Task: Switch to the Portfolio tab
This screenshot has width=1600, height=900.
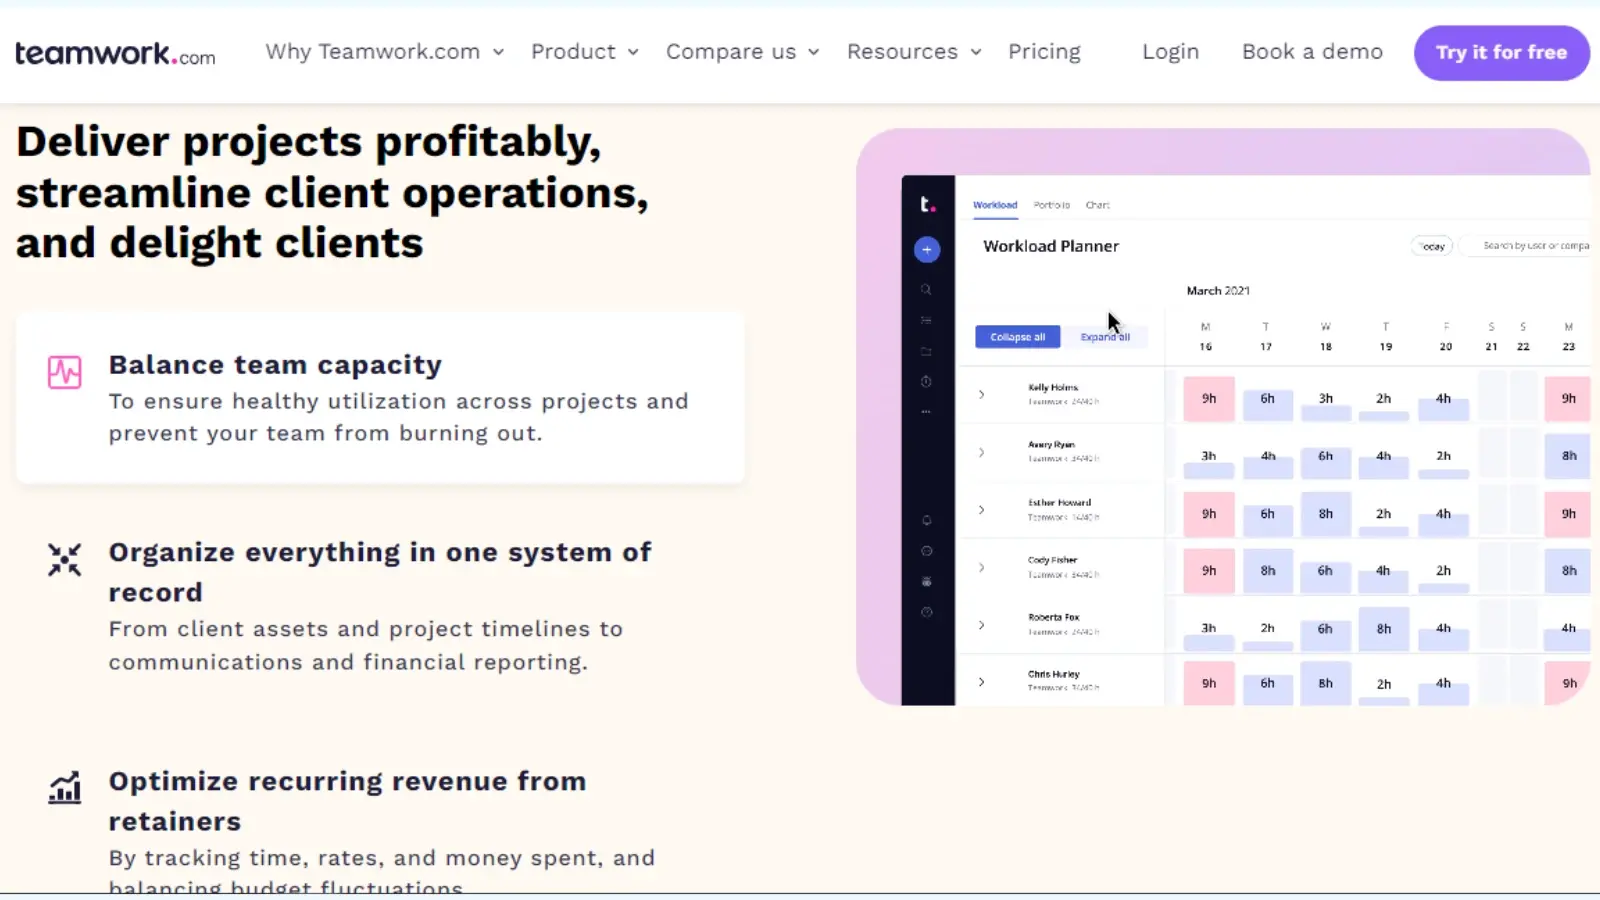Action: (1051, 205)
